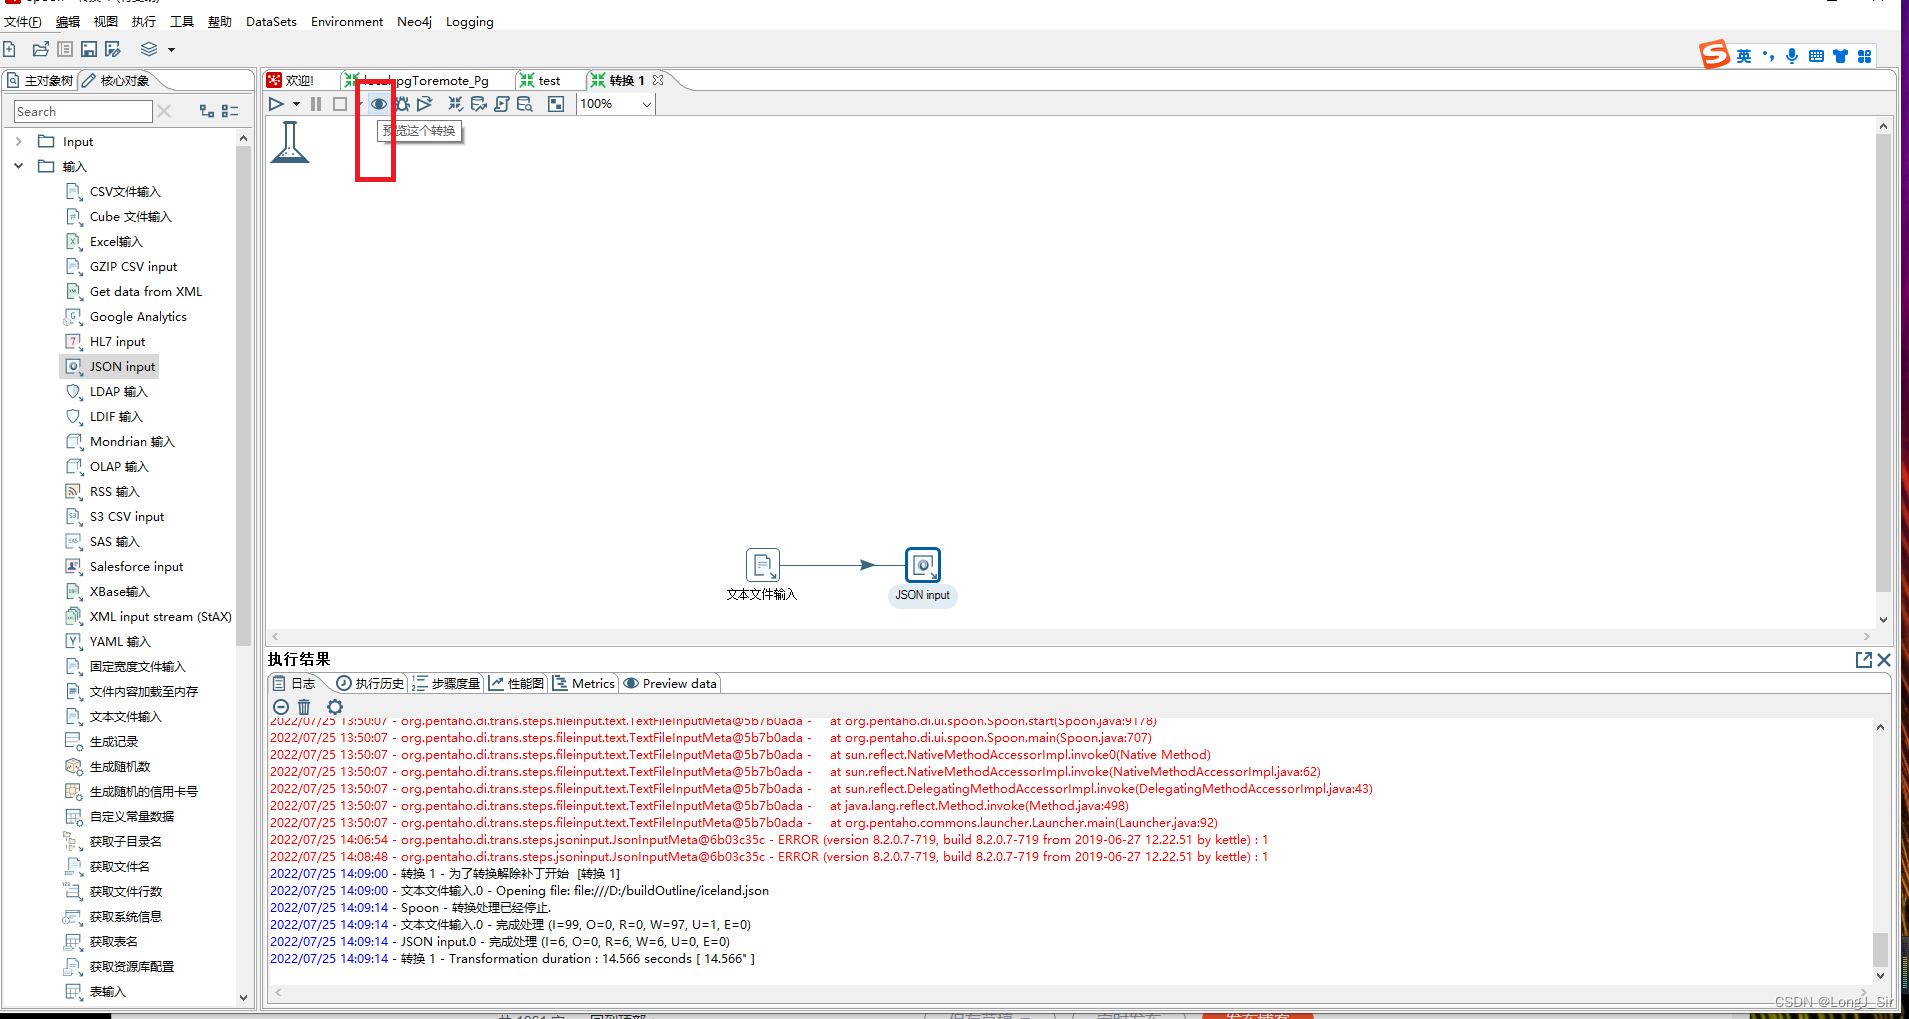Select the JSON input step on canvas
The height and width of the screenshot is (1019, 1909).
click(x=922, y=566)
